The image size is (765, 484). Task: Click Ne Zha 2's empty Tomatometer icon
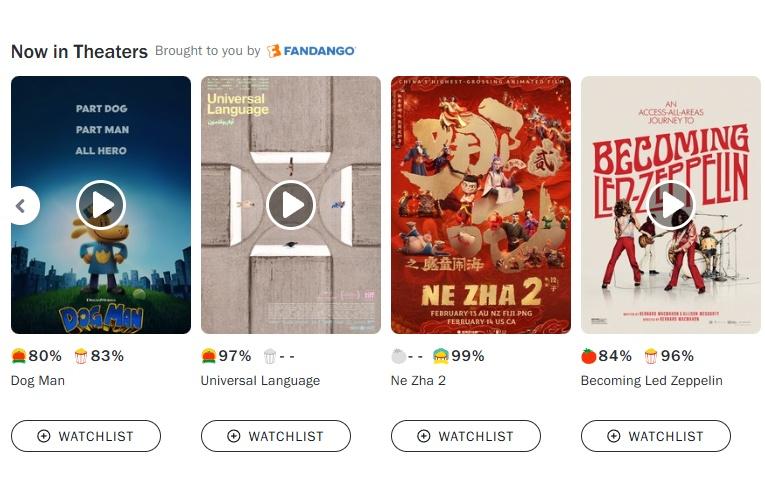[x=399, y=356]
